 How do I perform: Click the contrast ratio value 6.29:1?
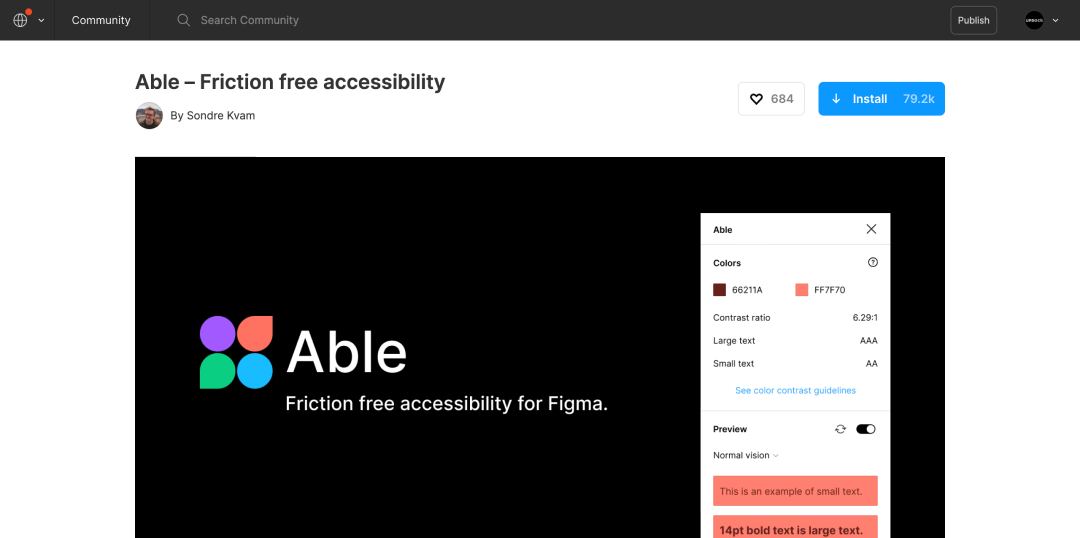click(x=865, y=318)
